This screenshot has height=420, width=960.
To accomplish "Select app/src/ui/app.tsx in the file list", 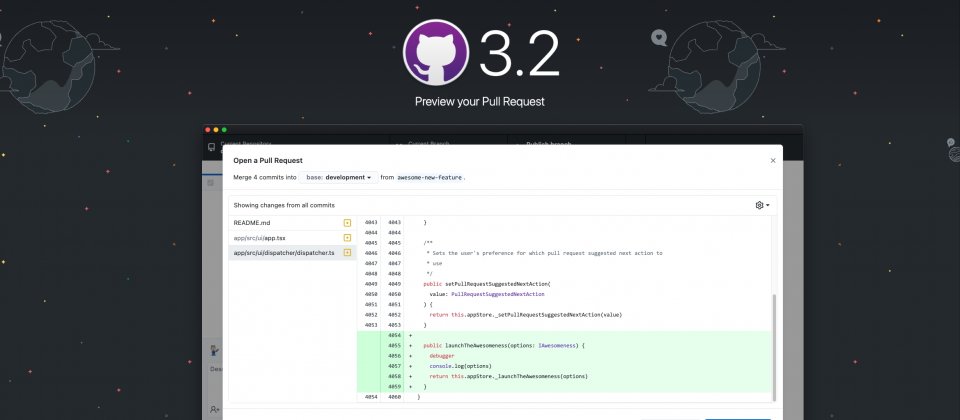I will (x=293, y=238).
